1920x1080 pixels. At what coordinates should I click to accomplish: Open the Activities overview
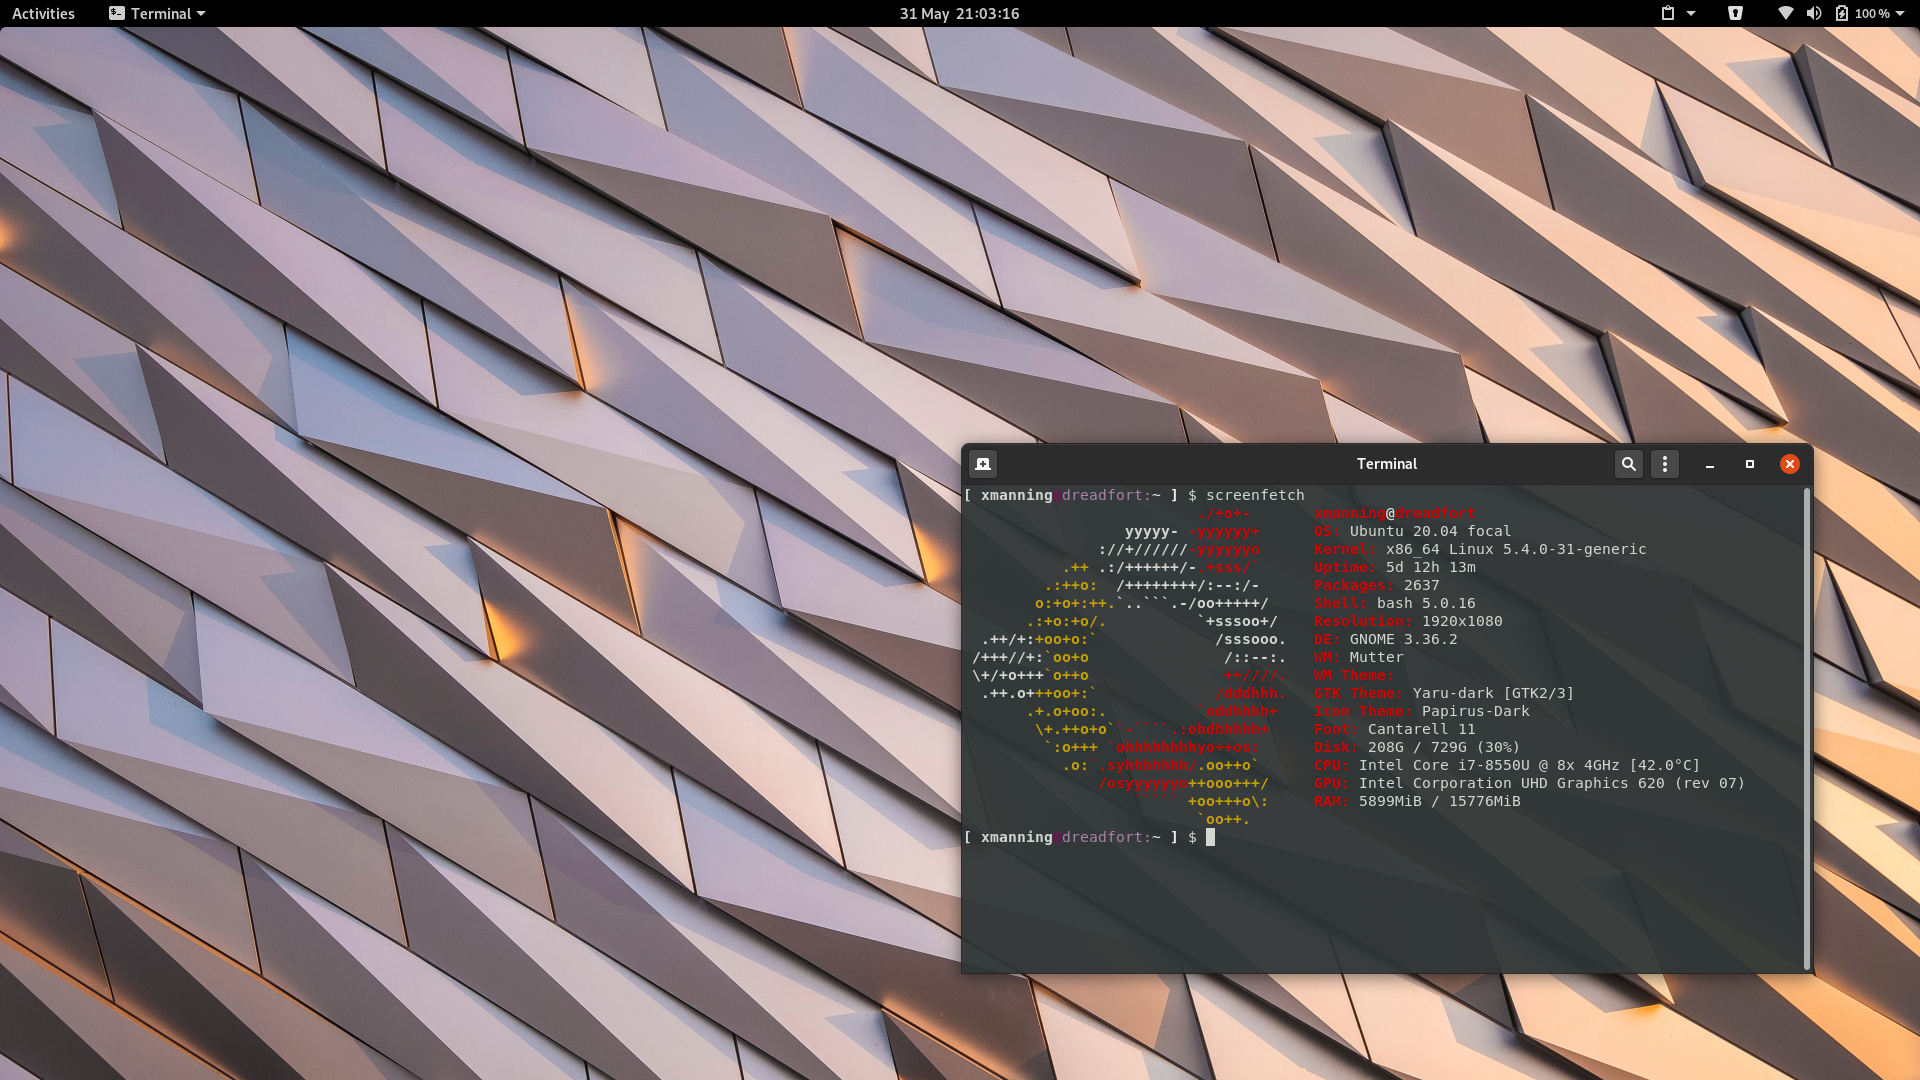43,13
